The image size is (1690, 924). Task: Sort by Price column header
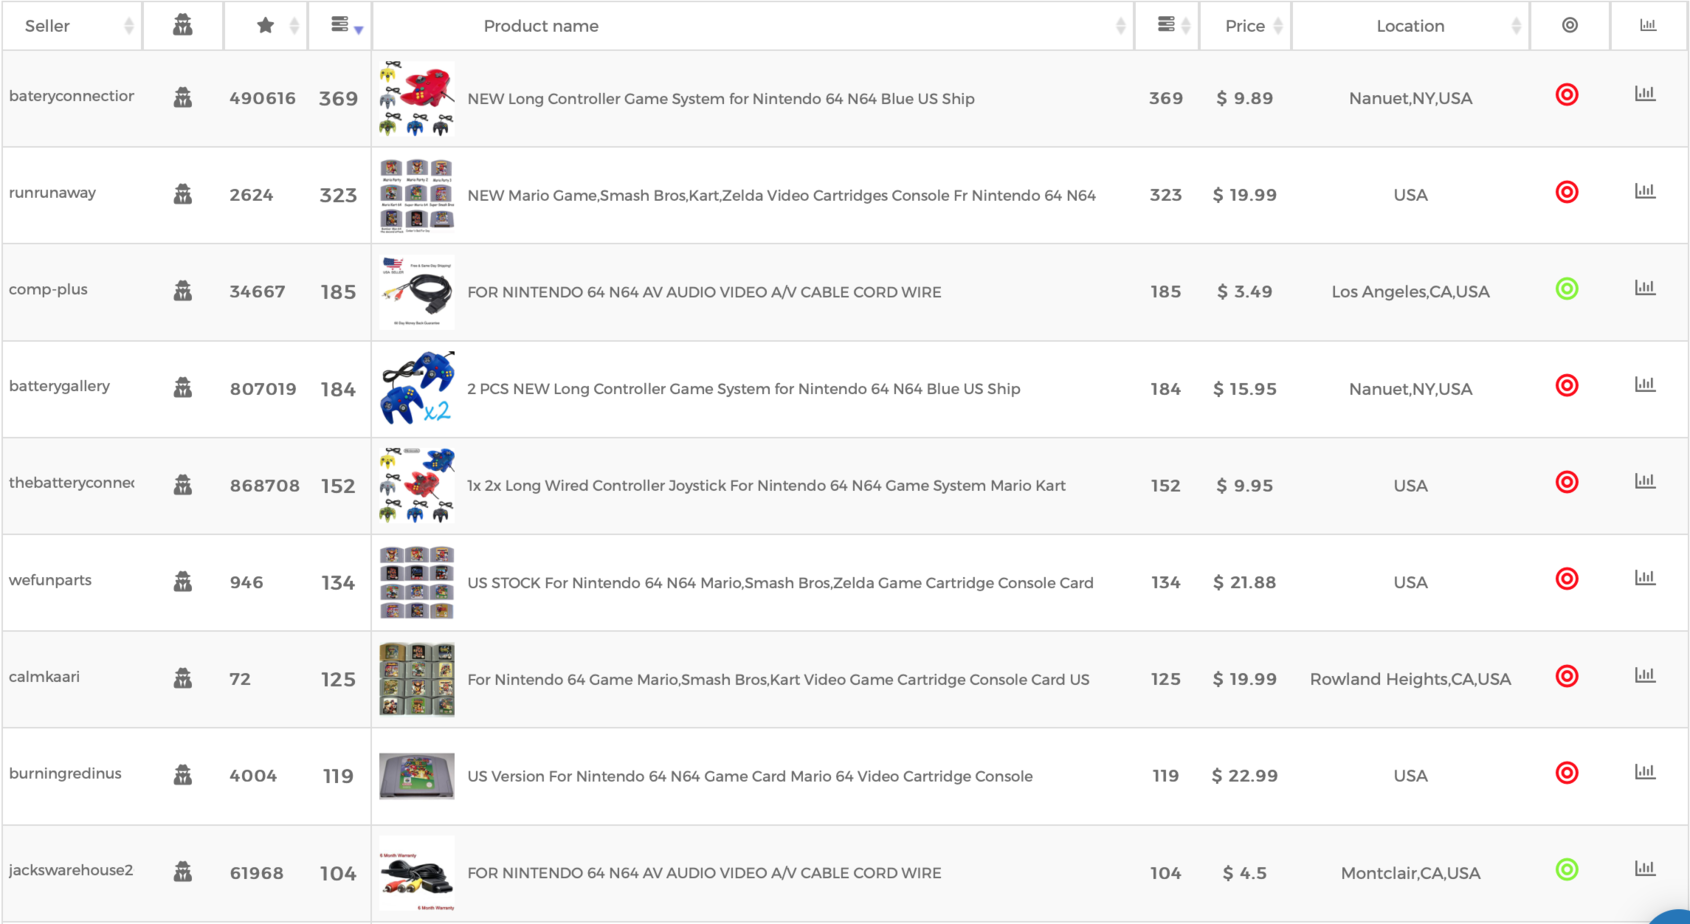[x=1245, y=26]
